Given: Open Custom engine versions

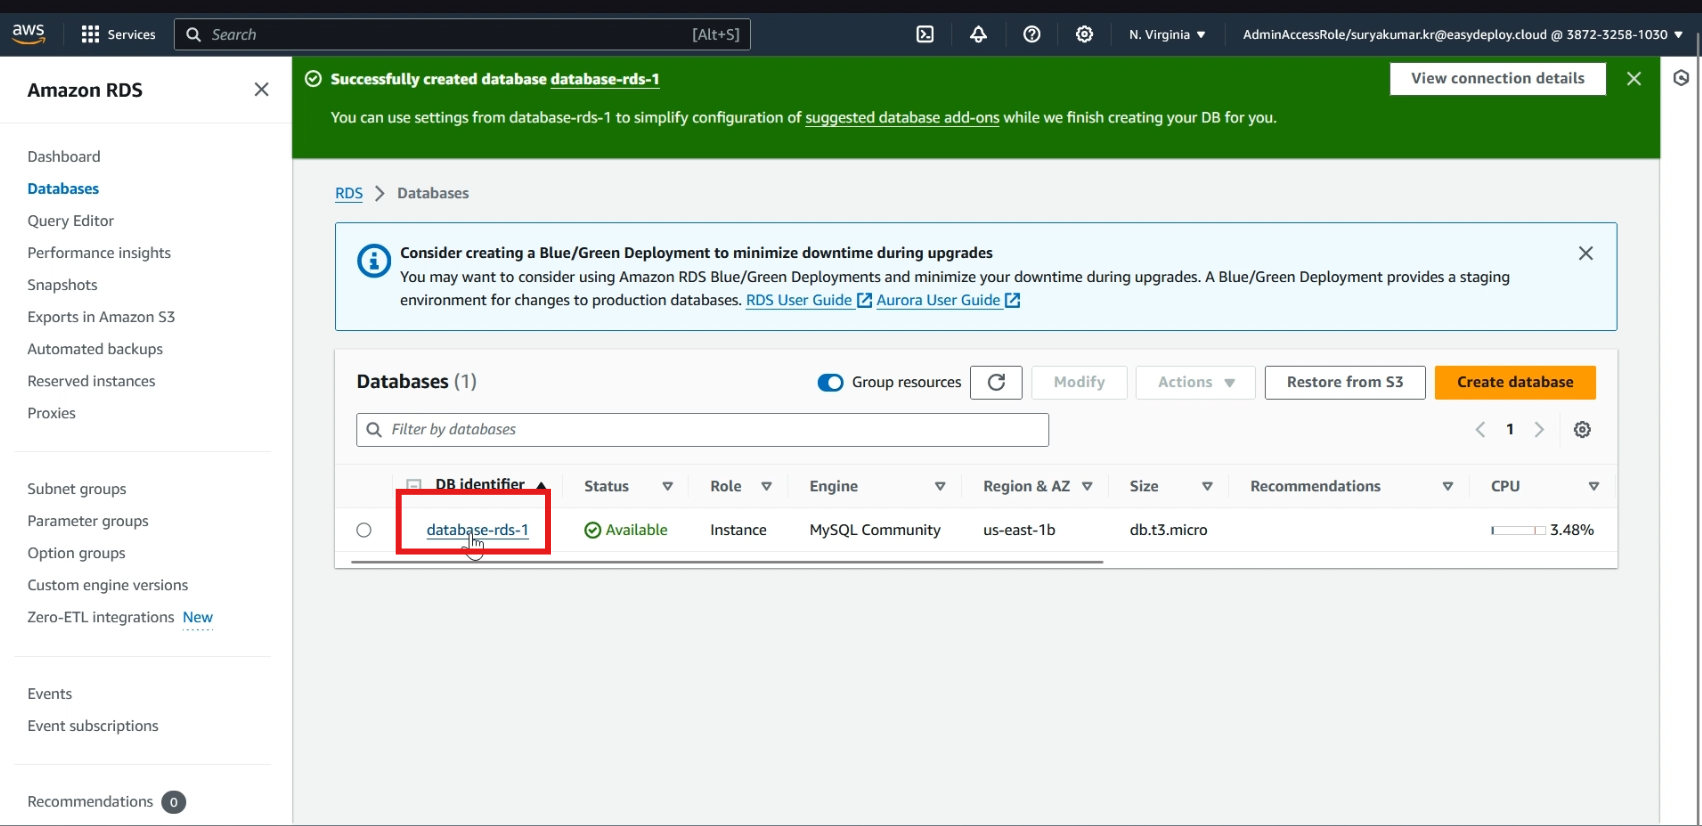Looking at the screenshot, I should coord(108,584).
